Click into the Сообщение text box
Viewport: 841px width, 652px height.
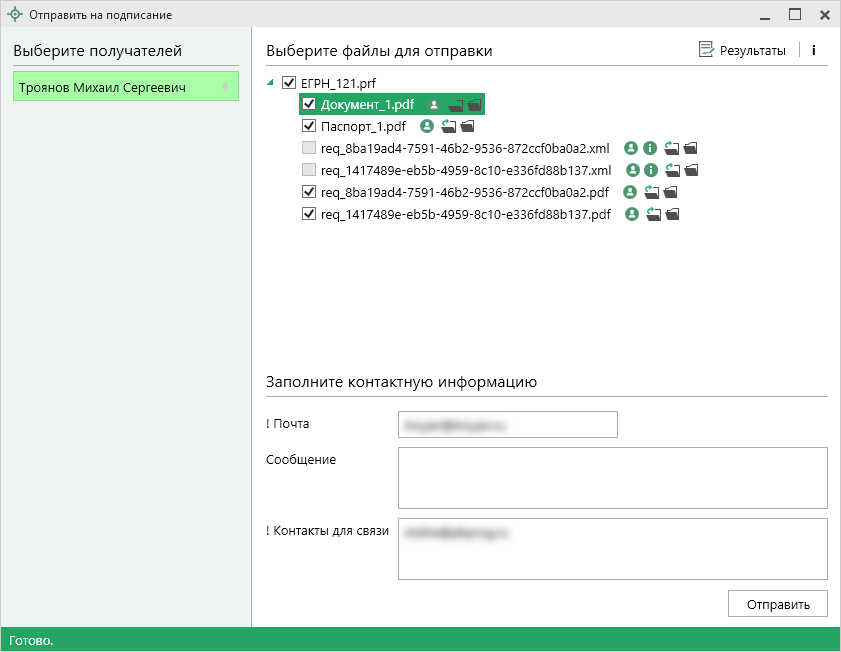612,478
